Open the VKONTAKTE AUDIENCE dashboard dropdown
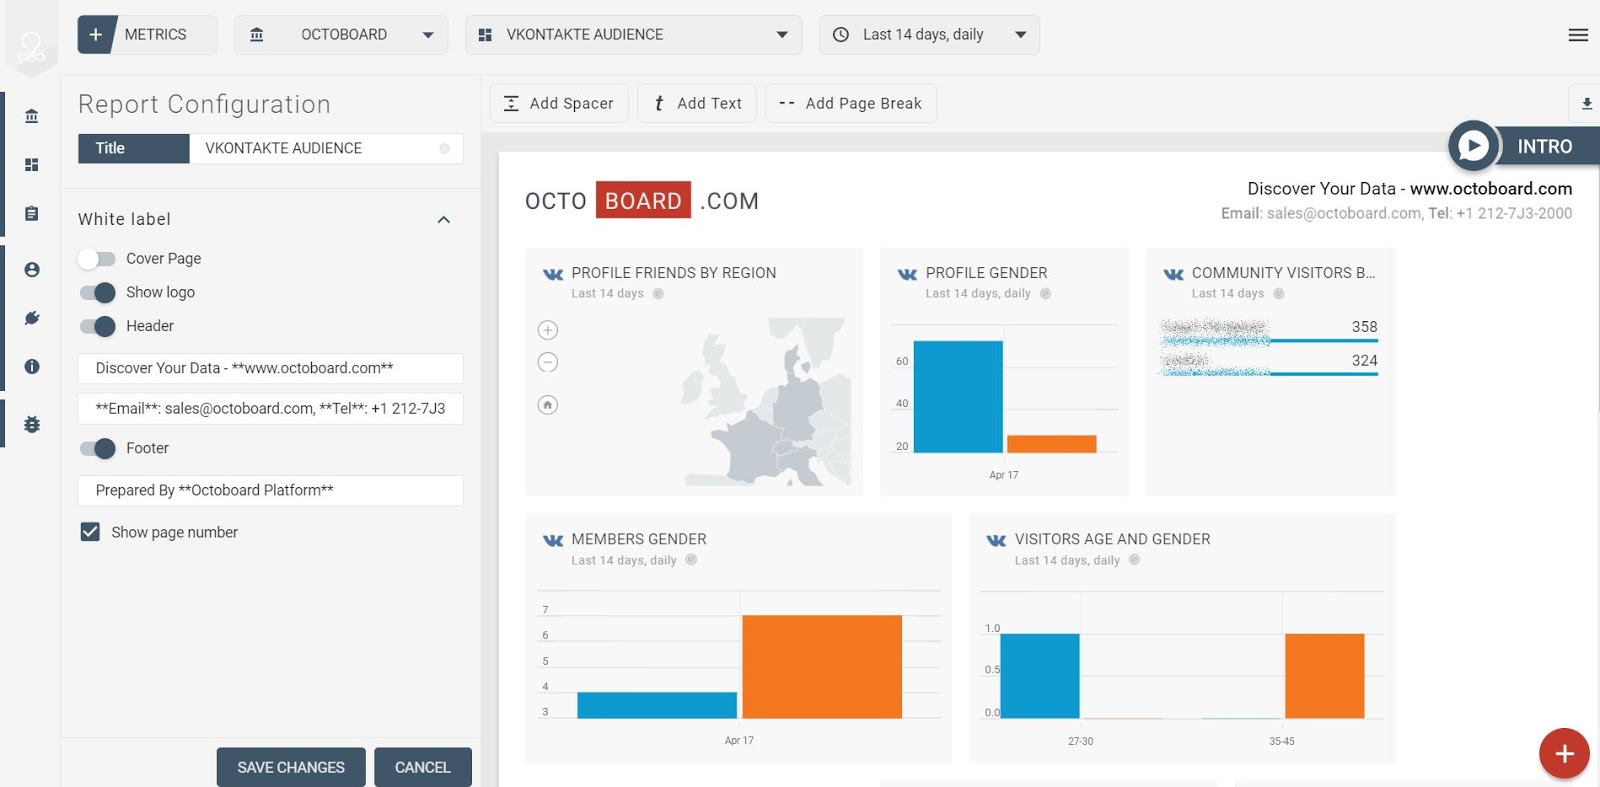 coord(633,35)
